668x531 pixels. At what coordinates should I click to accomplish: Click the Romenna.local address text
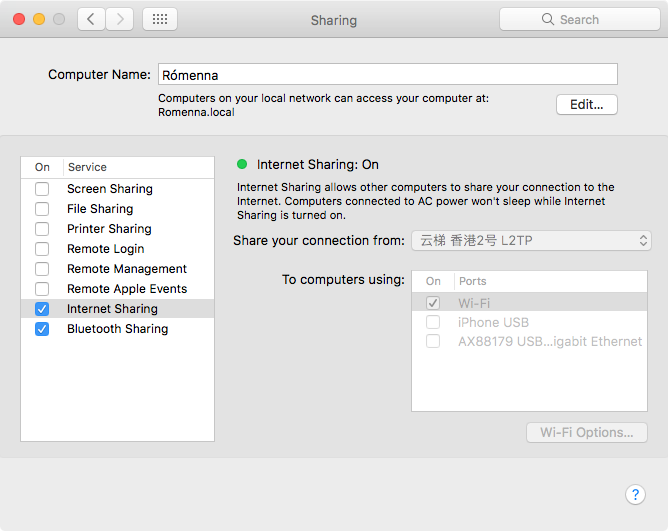pyautogui.click(x=196, y=113)
